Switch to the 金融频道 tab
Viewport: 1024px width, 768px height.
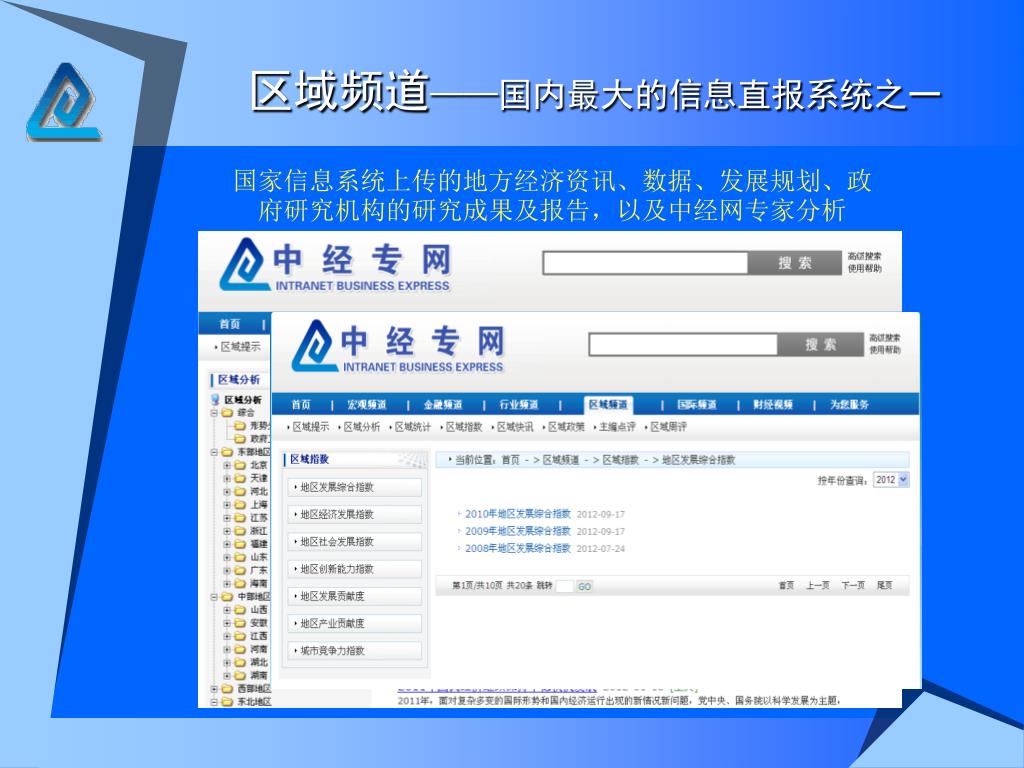(443, 405)
